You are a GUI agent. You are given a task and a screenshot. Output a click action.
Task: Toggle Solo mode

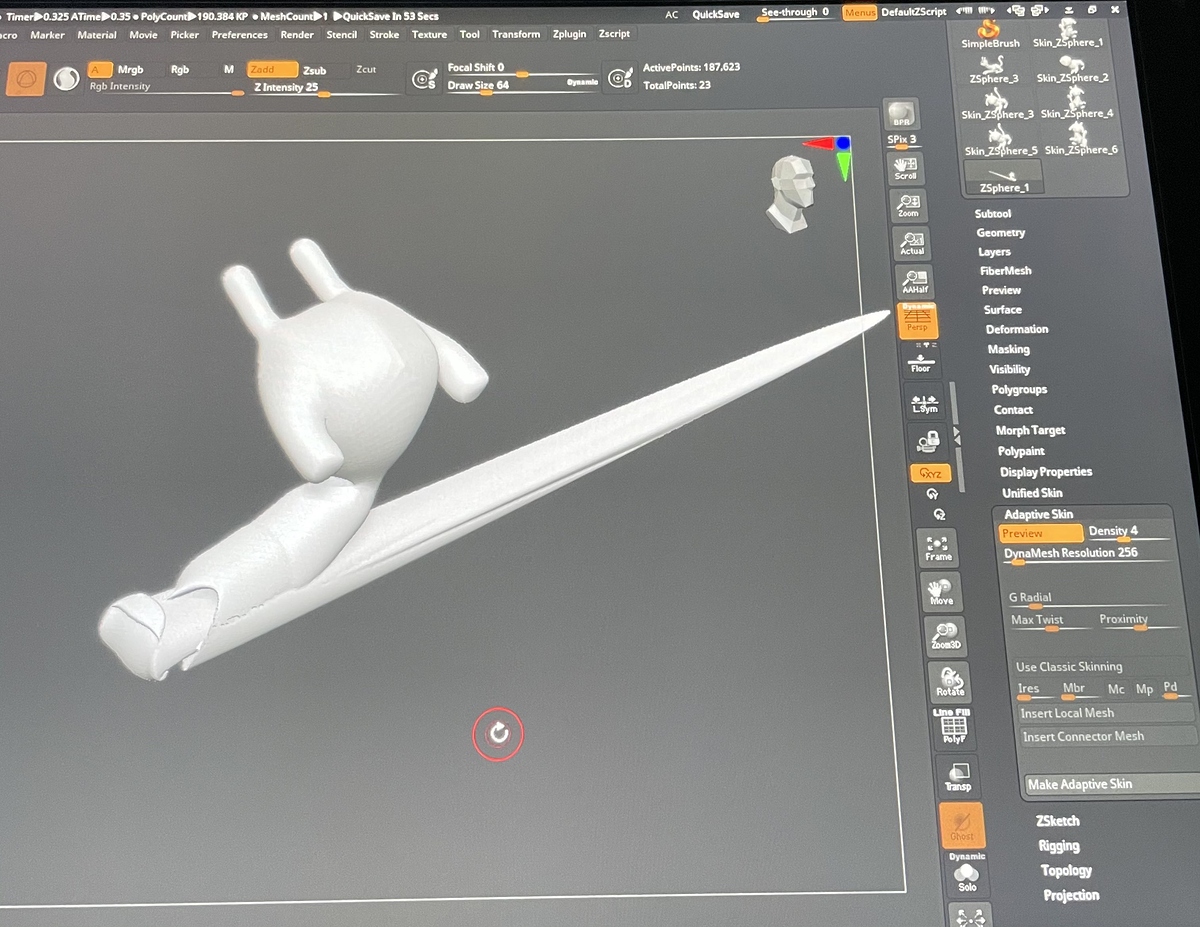(x=967, y=878)
